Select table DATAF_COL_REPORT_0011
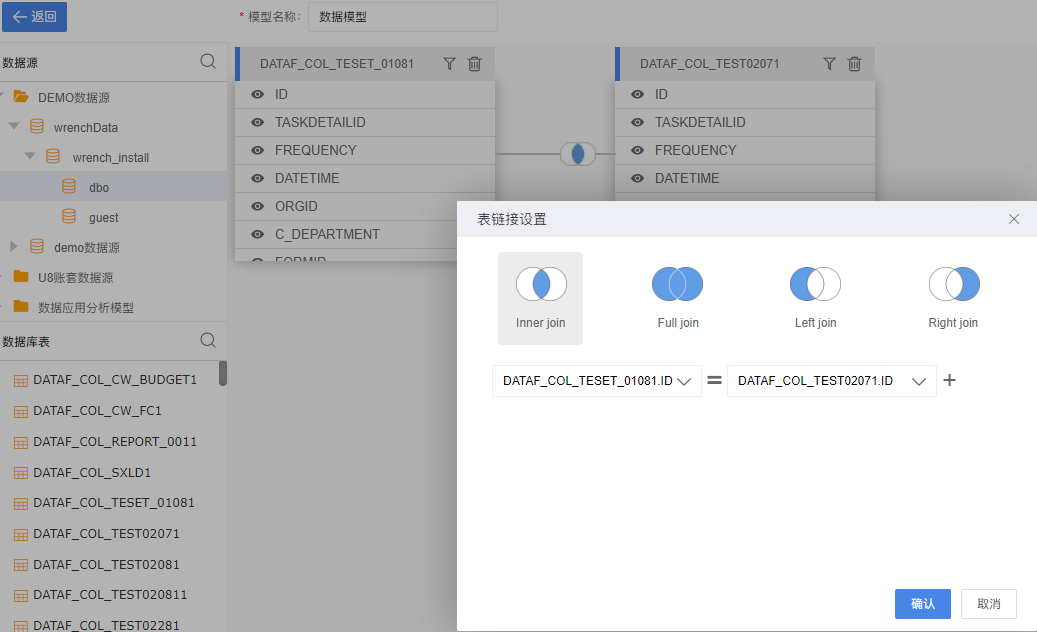 [x=113, y=442]
